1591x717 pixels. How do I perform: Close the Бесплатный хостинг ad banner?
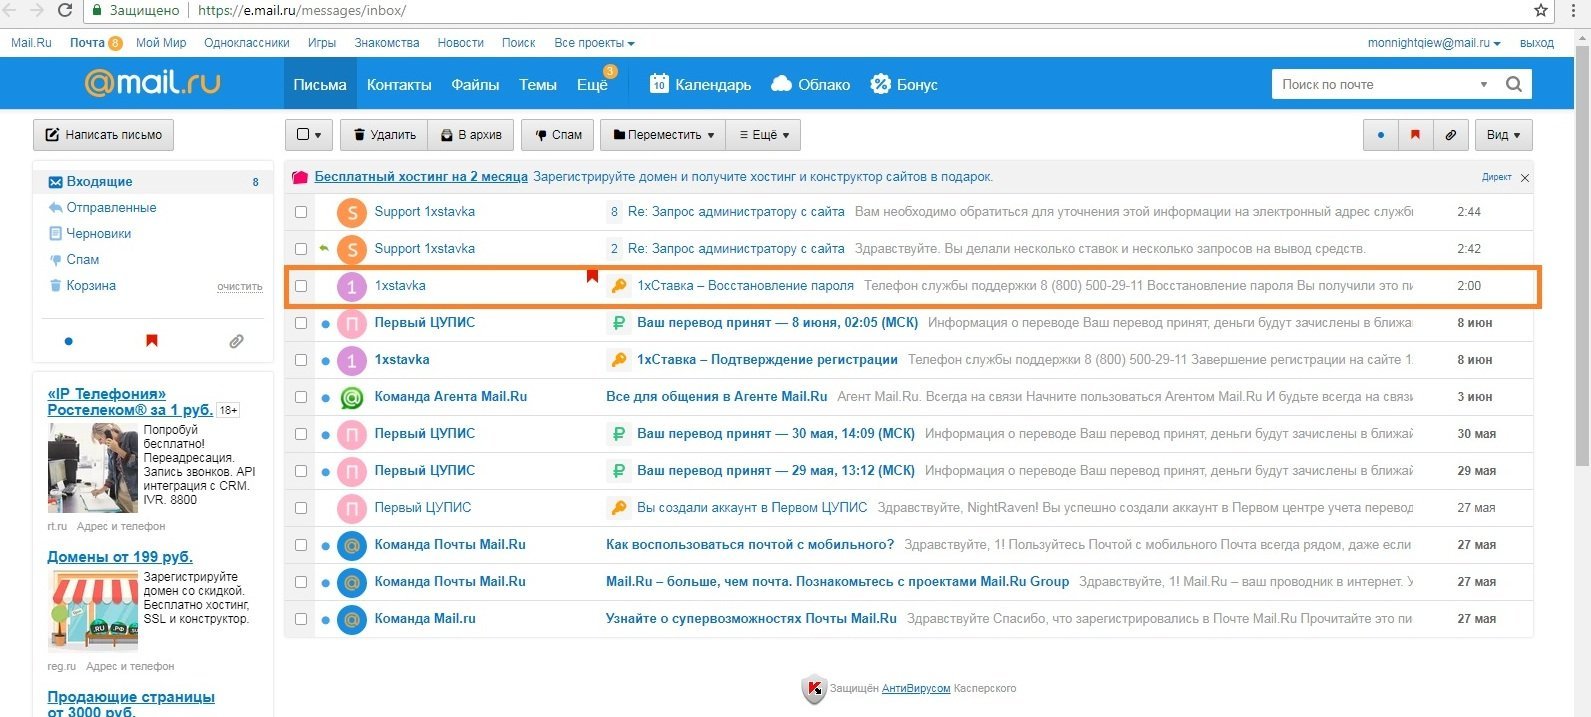click(1524, 178)
